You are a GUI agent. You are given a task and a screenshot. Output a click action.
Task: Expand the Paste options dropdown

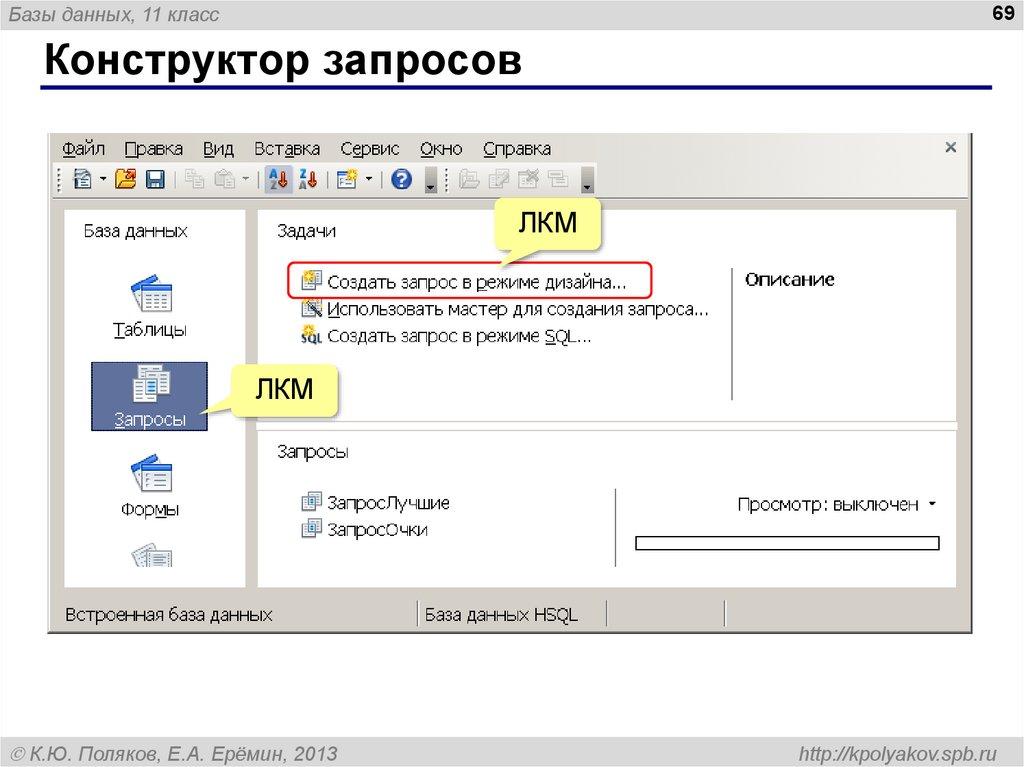click(243, 181)
